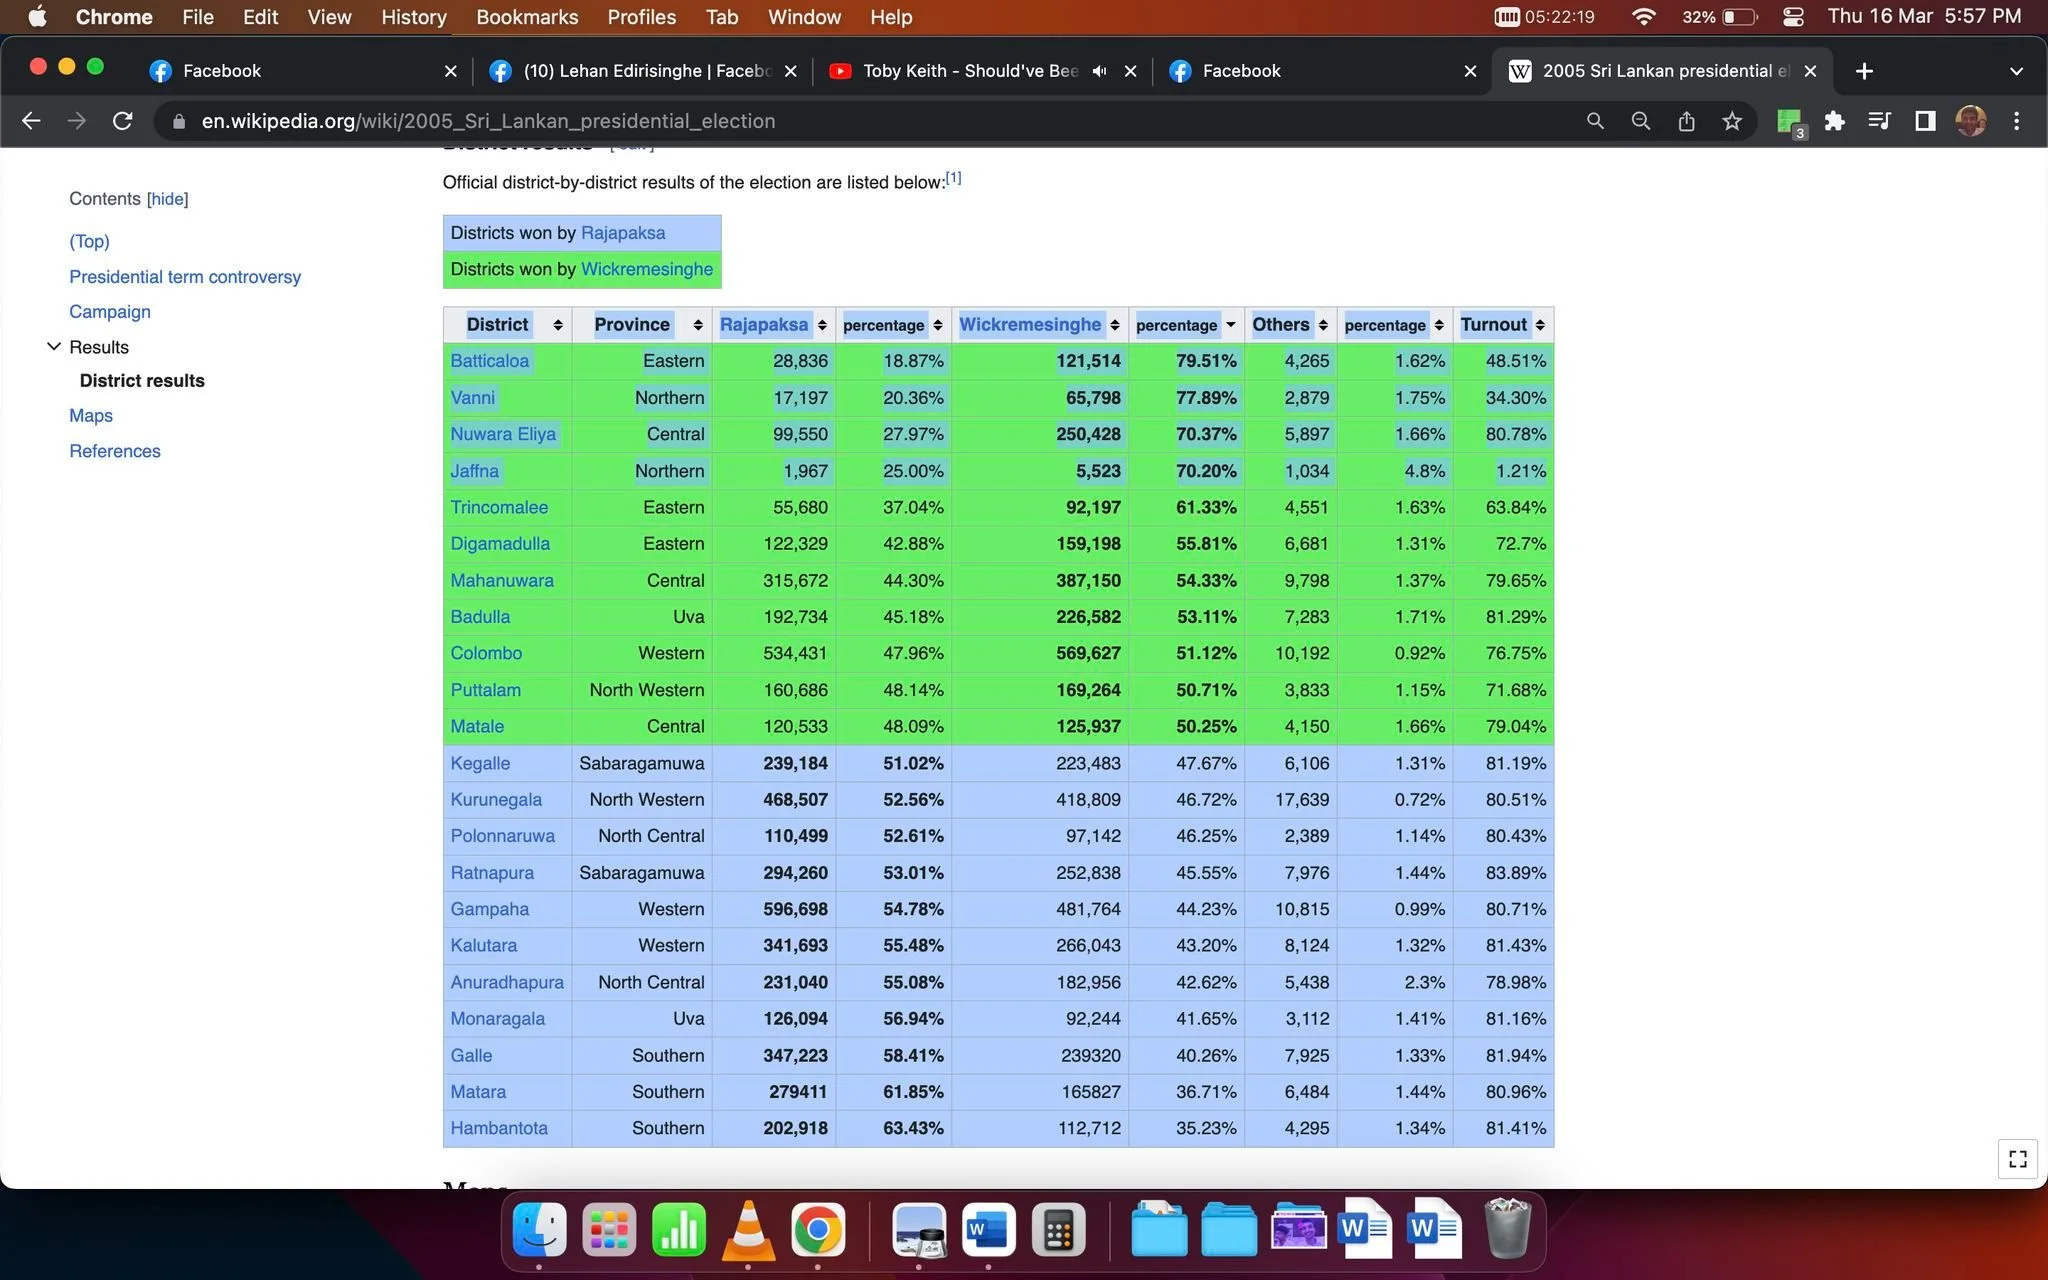Open the share page icon

tap(1686, 121)
